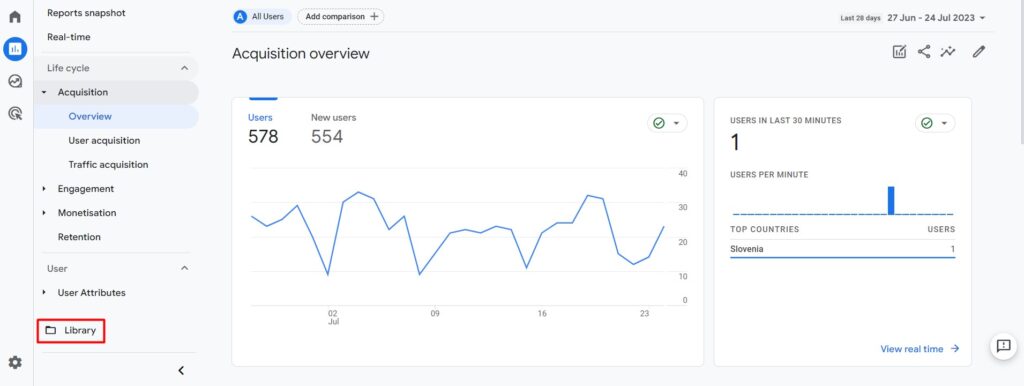The image size is (1024, 386).
Task: Collapse the navigation with the chevron arrow
Action: (182, 370)
